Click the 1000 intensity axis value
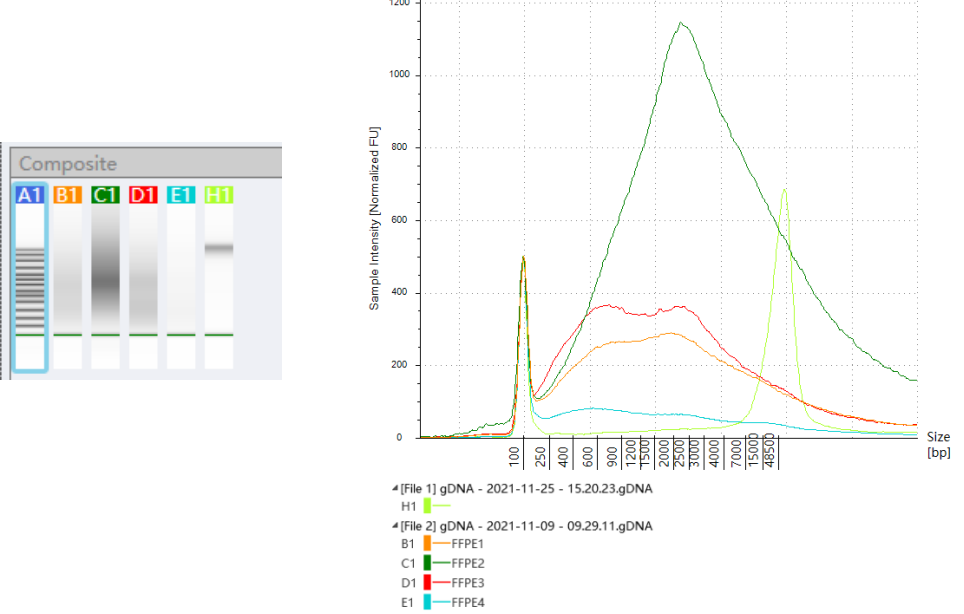The width and height of the screenshot is (964, 614). 400,74
